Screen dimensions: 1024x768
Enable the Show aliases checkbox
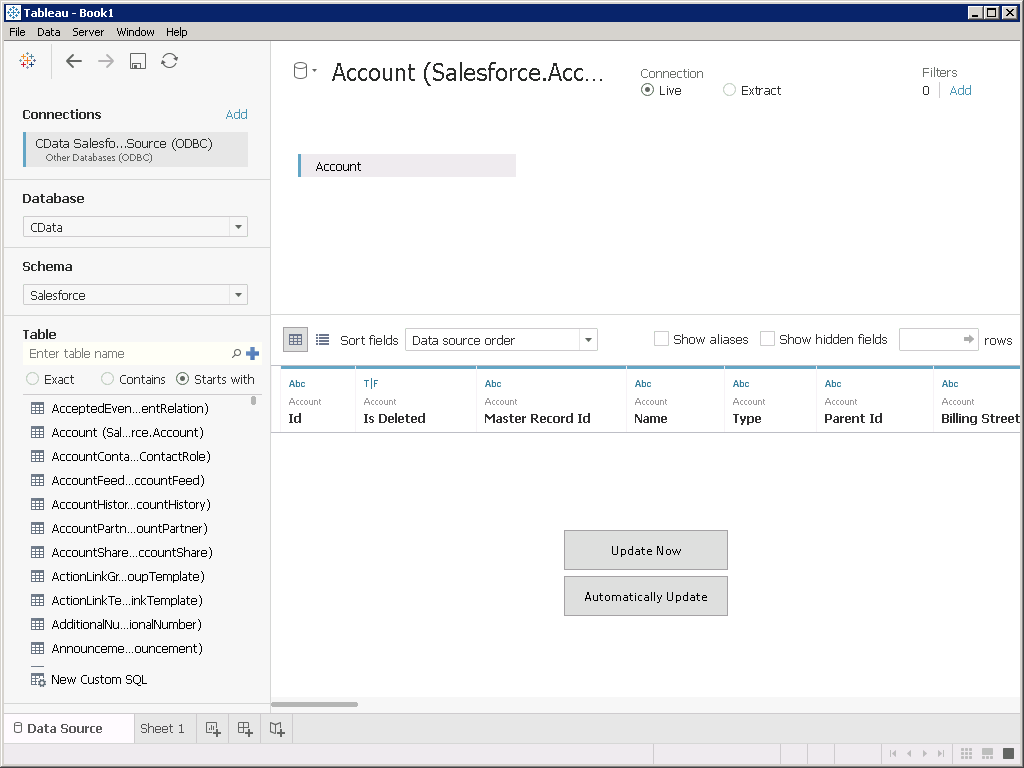point(661,339)
